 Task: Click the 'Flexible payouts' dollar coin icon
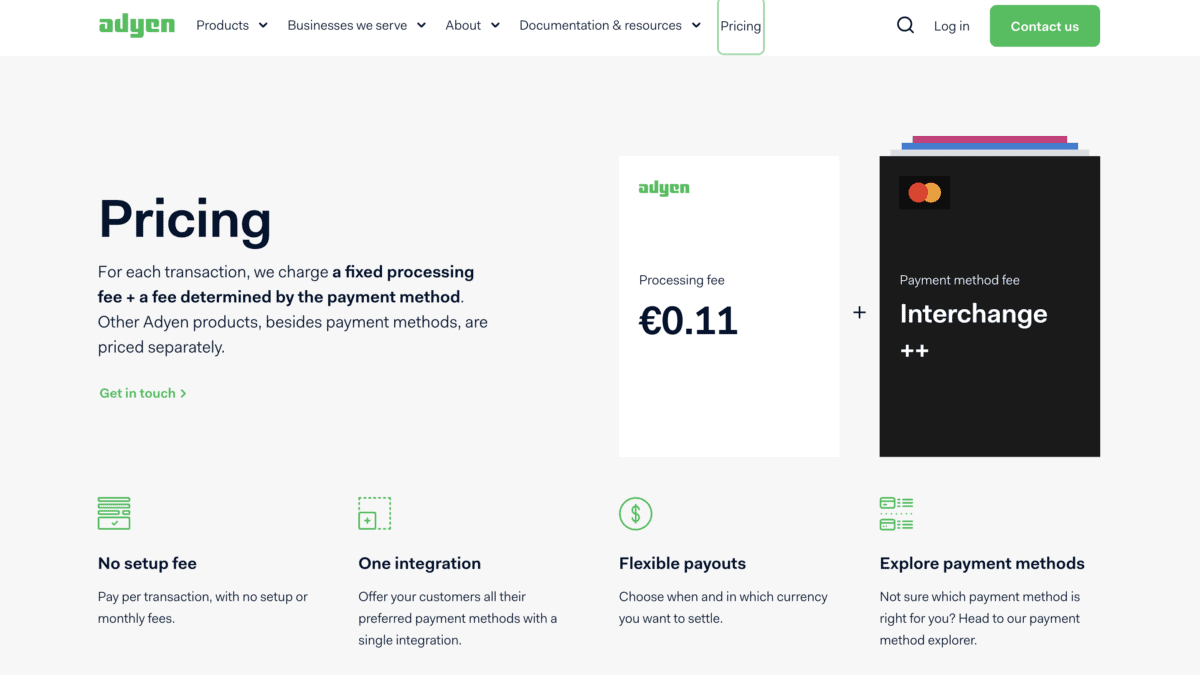[635, 513]
